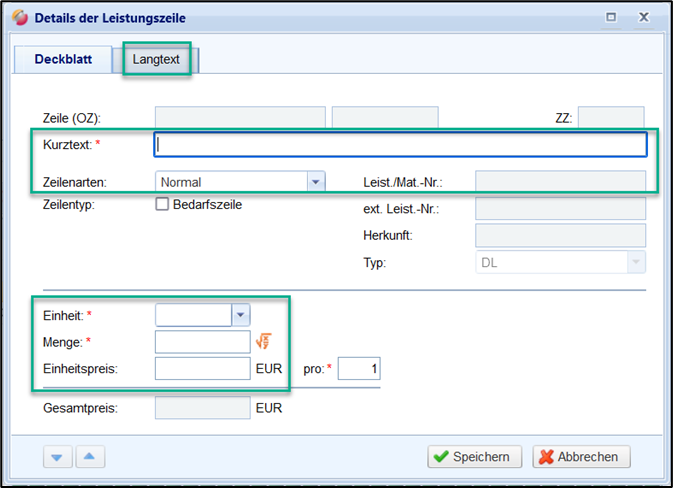The height and width of the screenshot is (488, 673).
Task: Click the Einheitspreis input field
Action: (x=202, y=369)
